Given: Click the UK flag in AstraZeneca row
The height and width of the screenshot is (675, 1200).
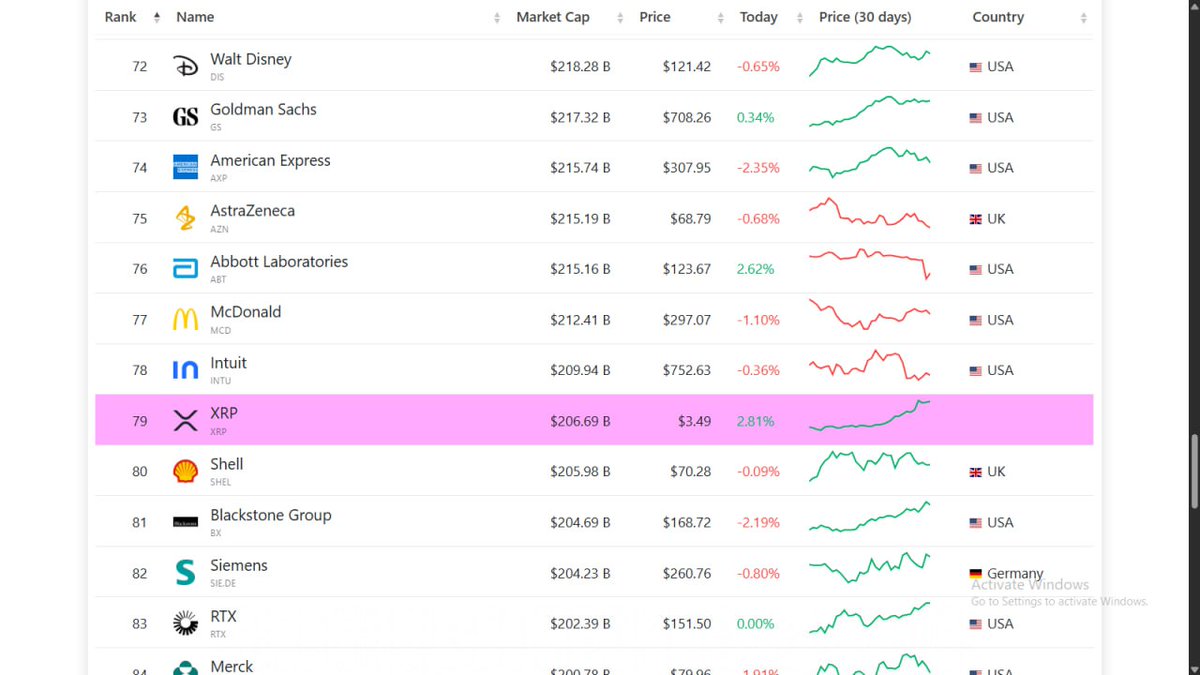Looking at the screenshot, I should [x=976, y=219].
